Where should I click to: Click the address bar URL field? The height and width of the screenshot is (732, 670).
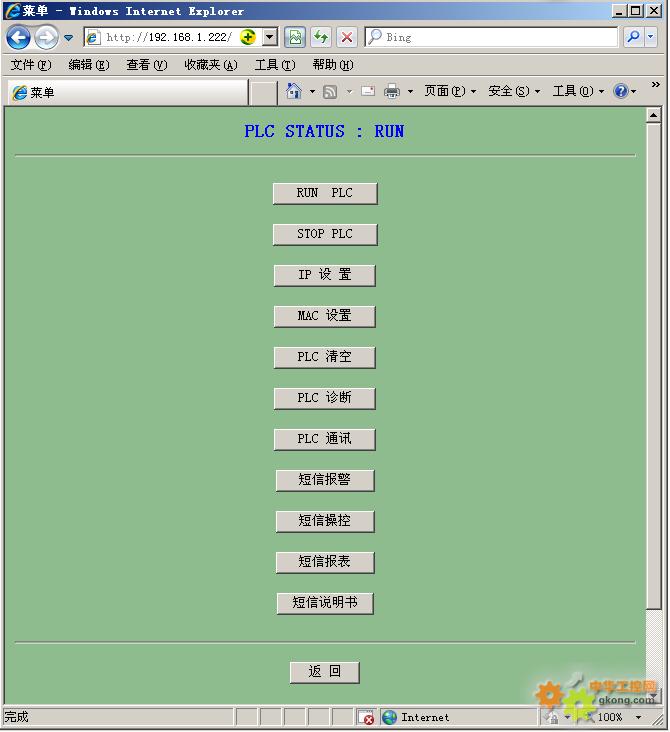(170, 37)
